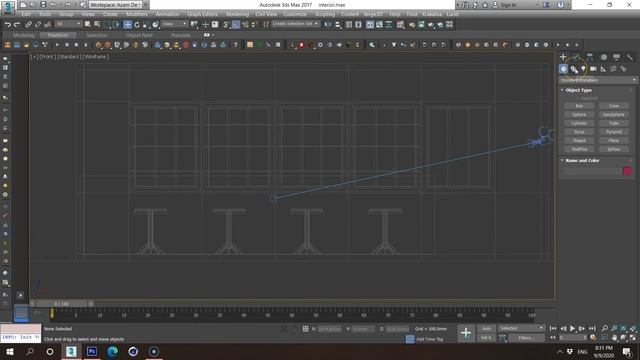Click the Select Object tool icon
640x360 pixels.
[87, 24]
